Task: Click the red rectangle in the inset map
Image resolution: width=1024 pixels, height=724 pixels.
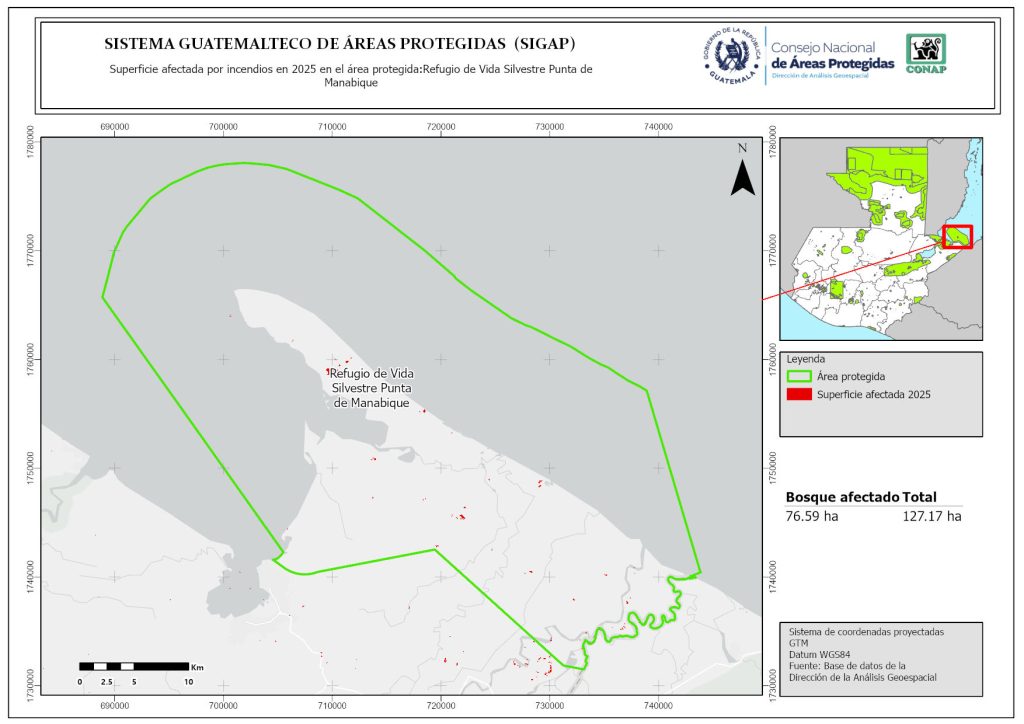Action: (x=957, y=237)
